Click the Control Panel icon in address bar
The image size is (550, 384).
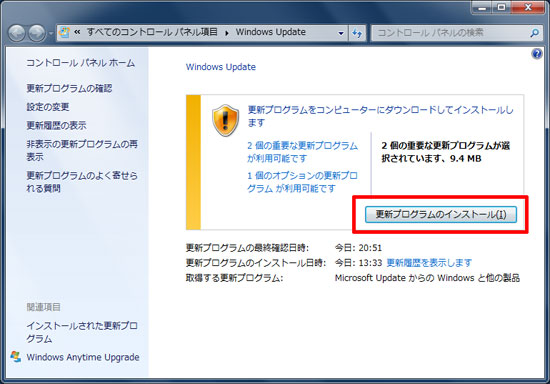64,32
